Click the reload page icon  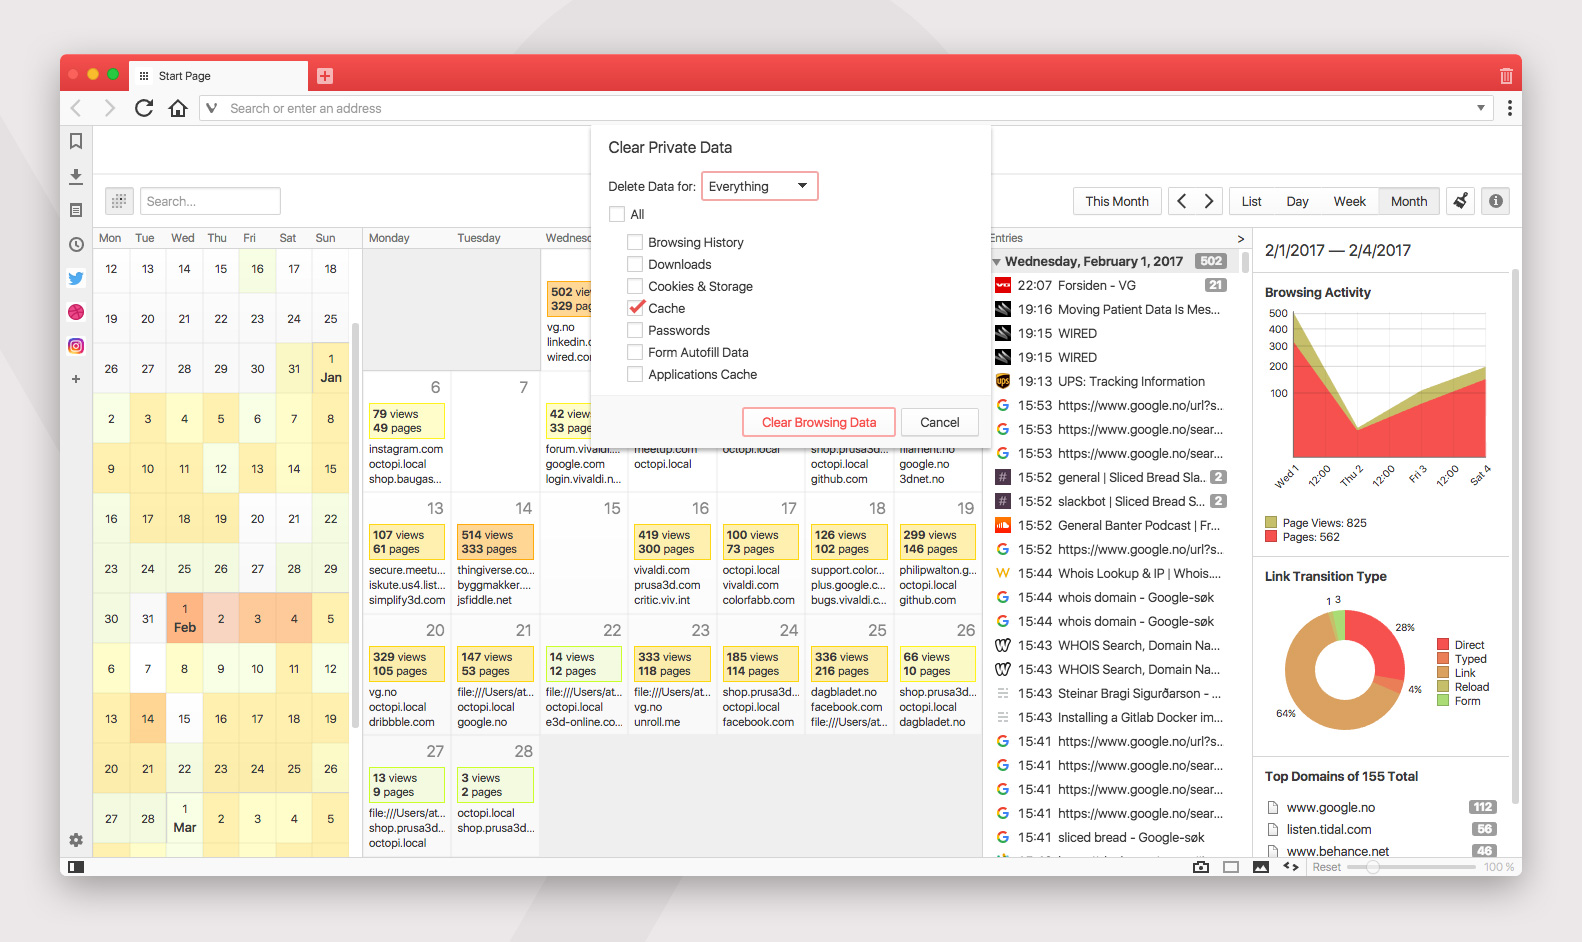(x=144, y=108)
